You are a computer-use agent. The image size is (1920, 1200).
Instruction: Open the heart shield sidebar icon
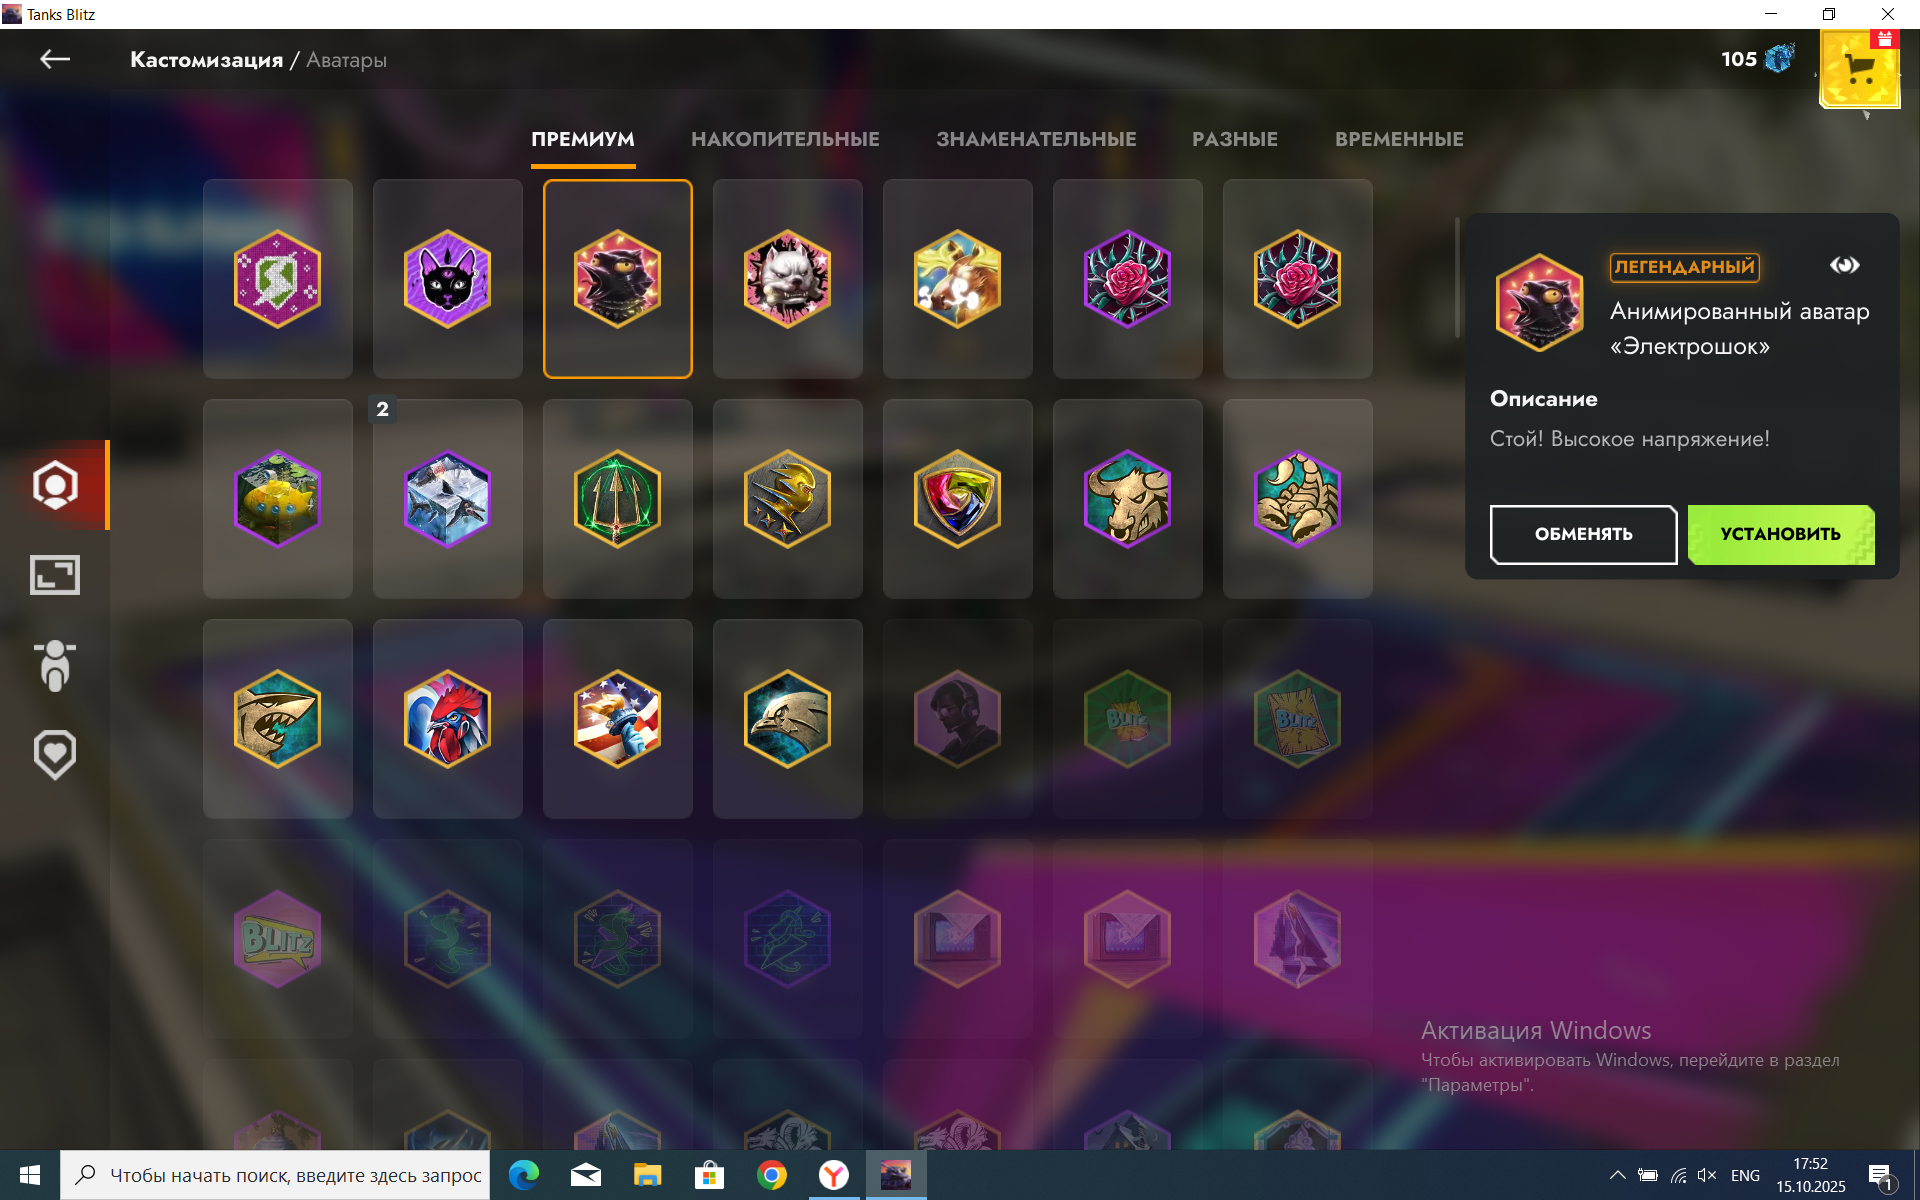55,754
